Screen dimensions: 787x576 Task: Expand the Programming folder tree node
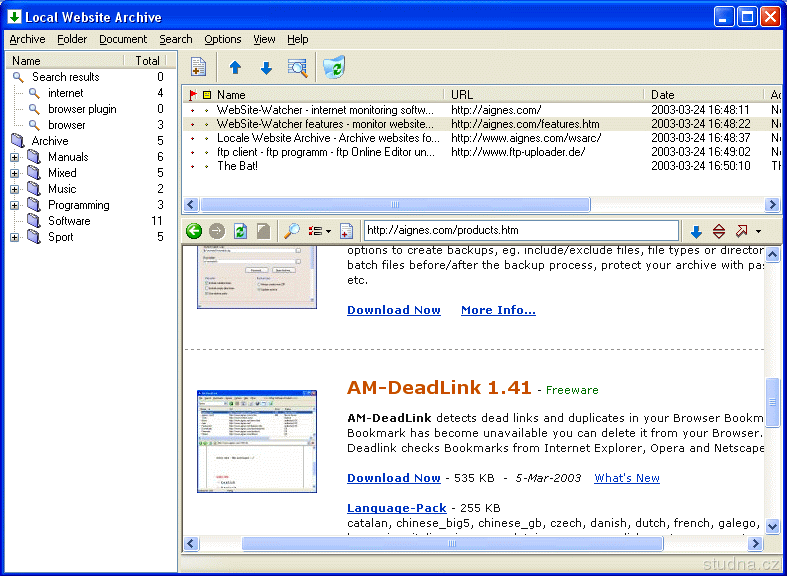click(x=14, y=205)
